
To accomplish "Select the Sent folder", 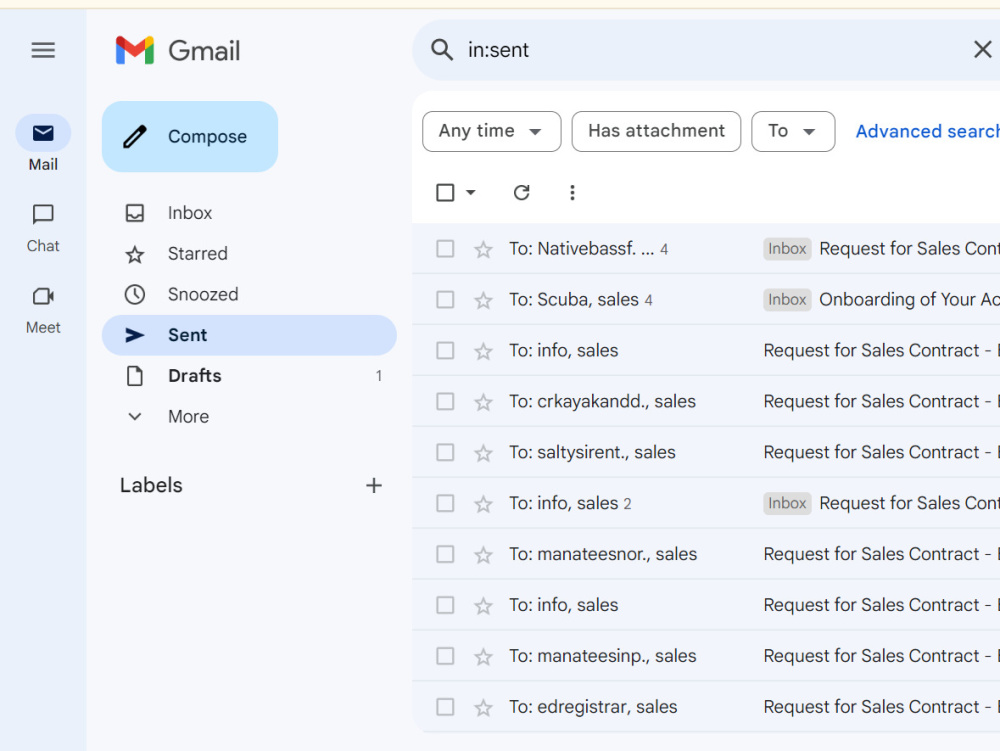I will pos(249,335).
